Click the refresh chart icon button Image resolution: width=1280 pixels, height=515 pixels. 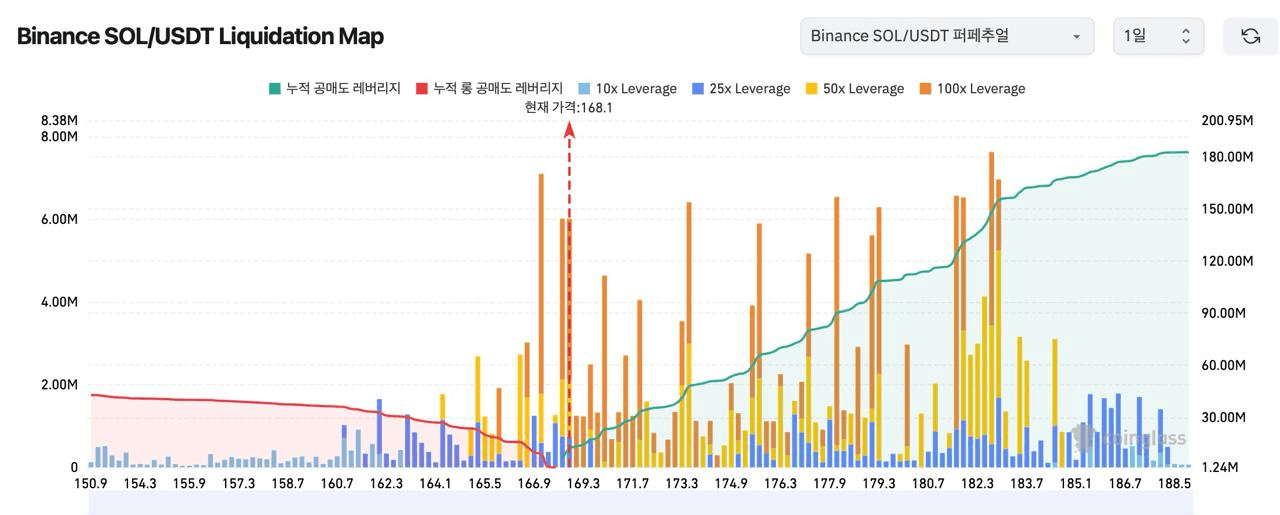tap(1250, 36)
